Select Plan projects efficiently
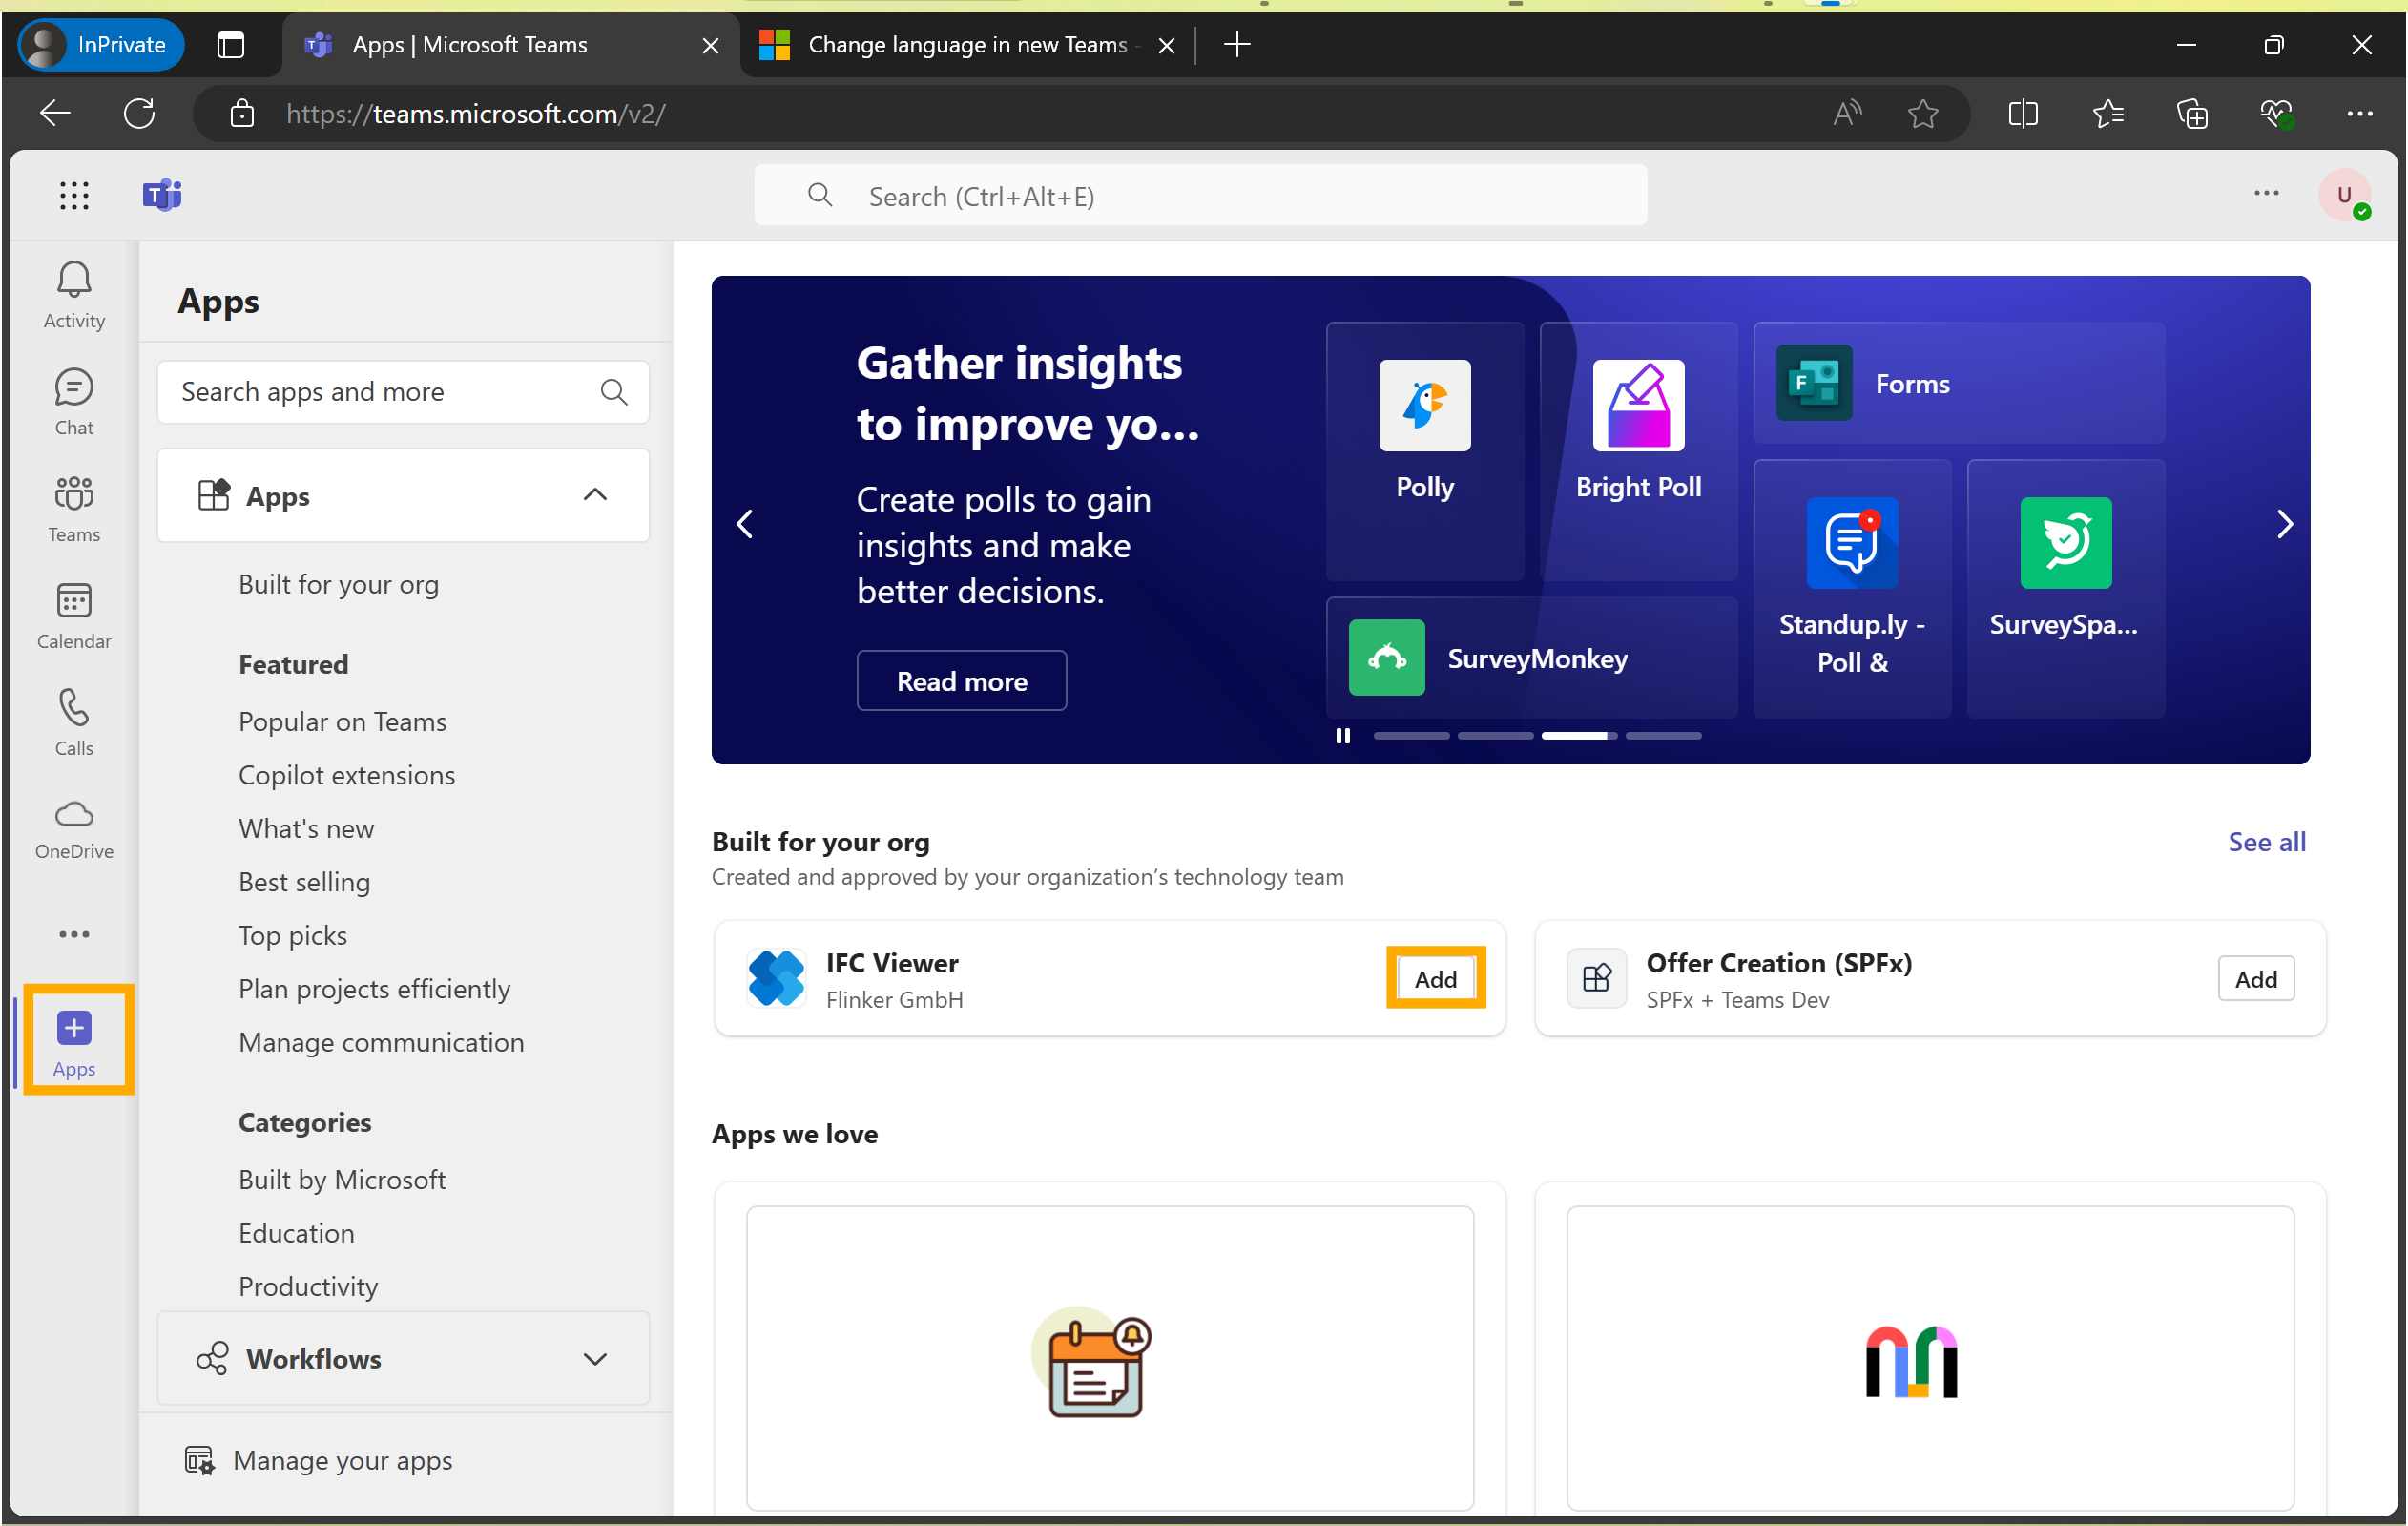Screen dimensions: 2408x1526 click(374, 988)
